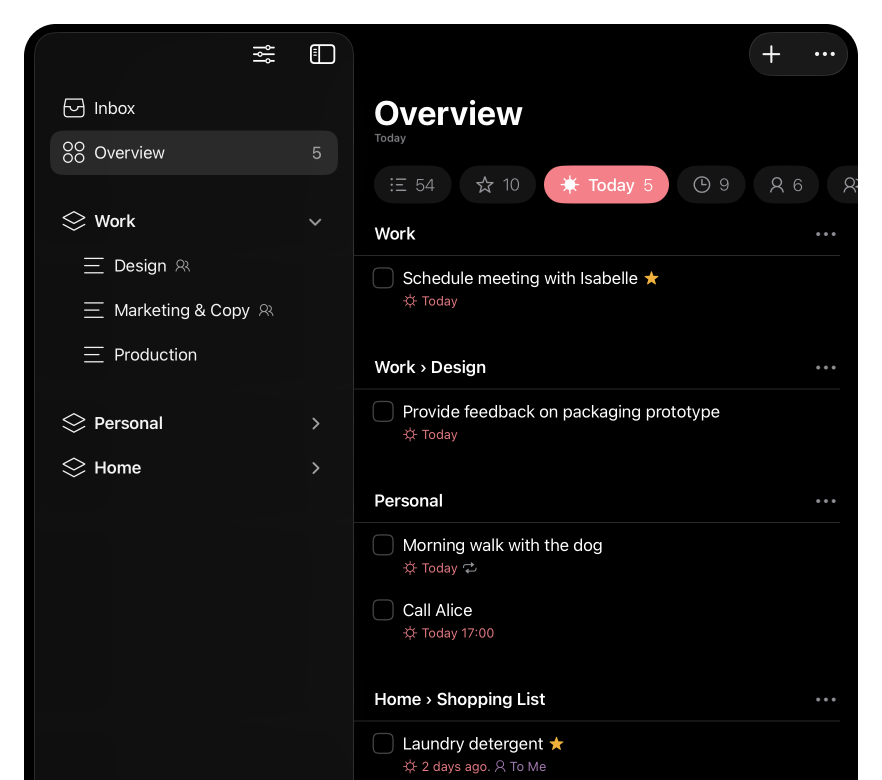Image resolution: width=882 pixels, height=780 pixels.
Task: Toggle the sidebar visibility icon
Action: pyautogui.click(x=322, y=54)
